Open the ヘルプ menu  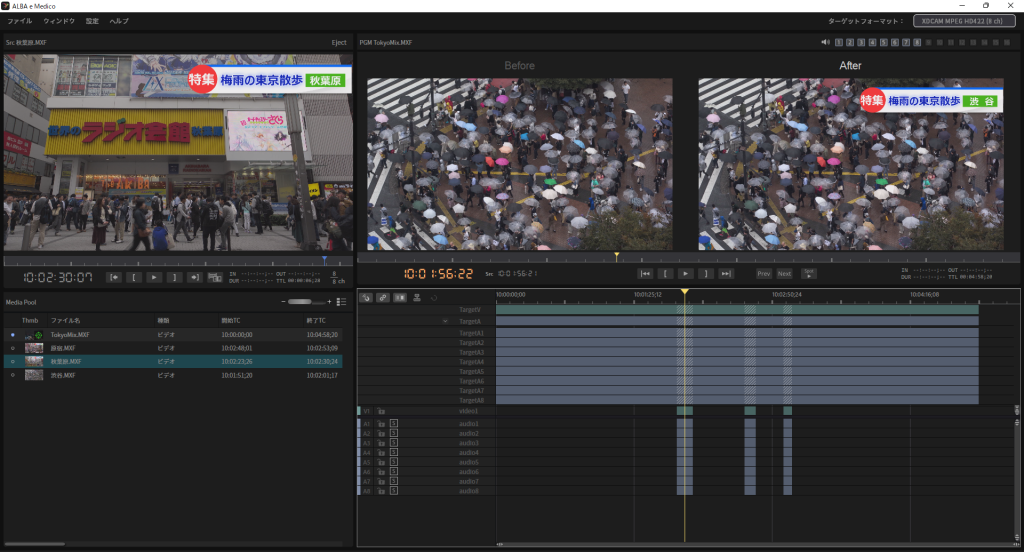tap(118, 20)
